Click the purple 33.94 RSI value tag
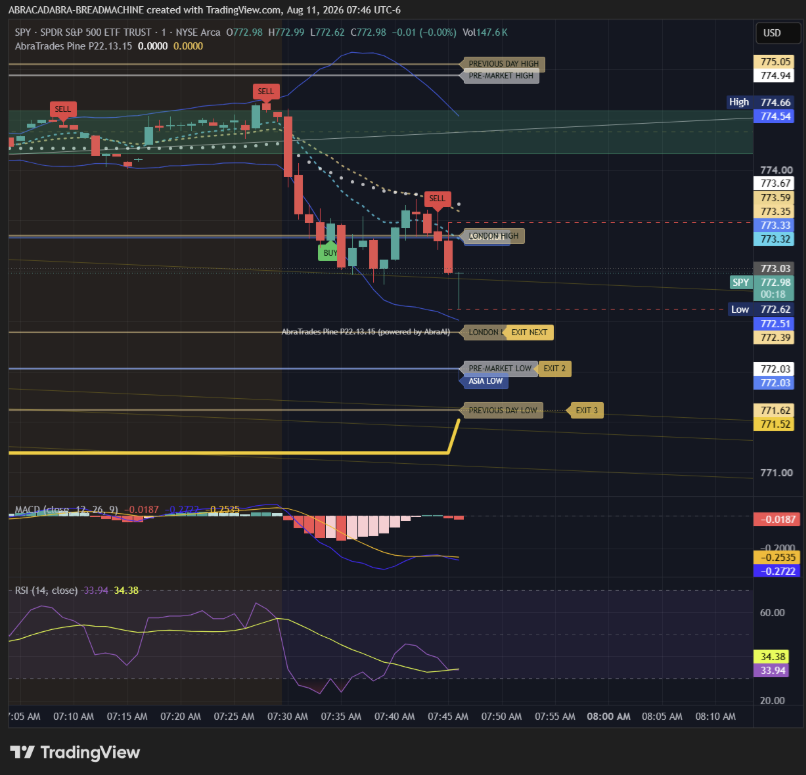 (771, 671)
